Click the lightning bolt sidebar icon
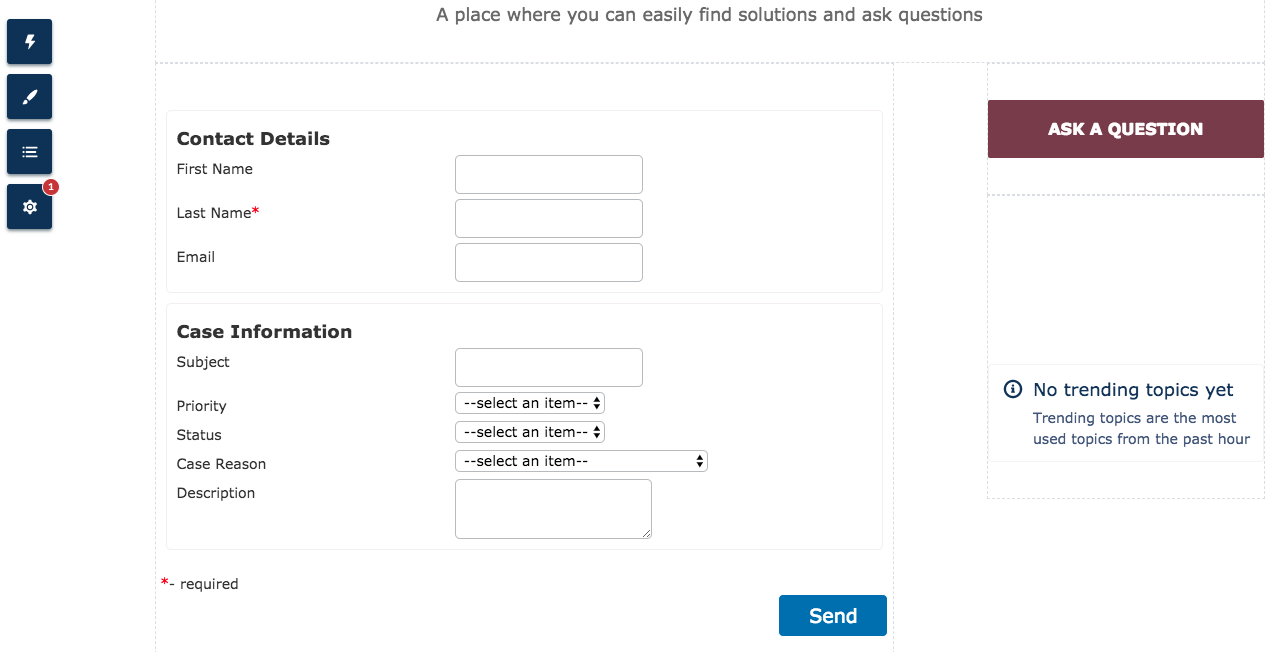 coord(30,42)
